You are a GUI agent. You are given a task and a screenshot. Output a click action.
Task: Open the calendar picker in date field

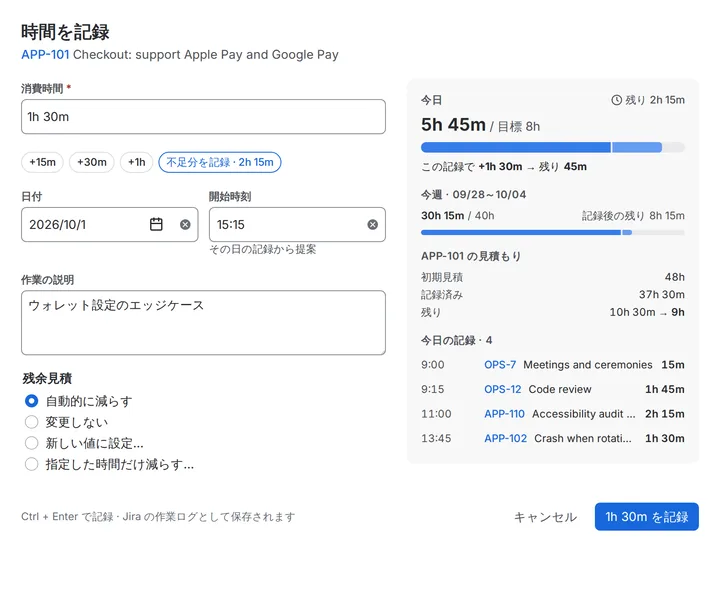[156, 225]
